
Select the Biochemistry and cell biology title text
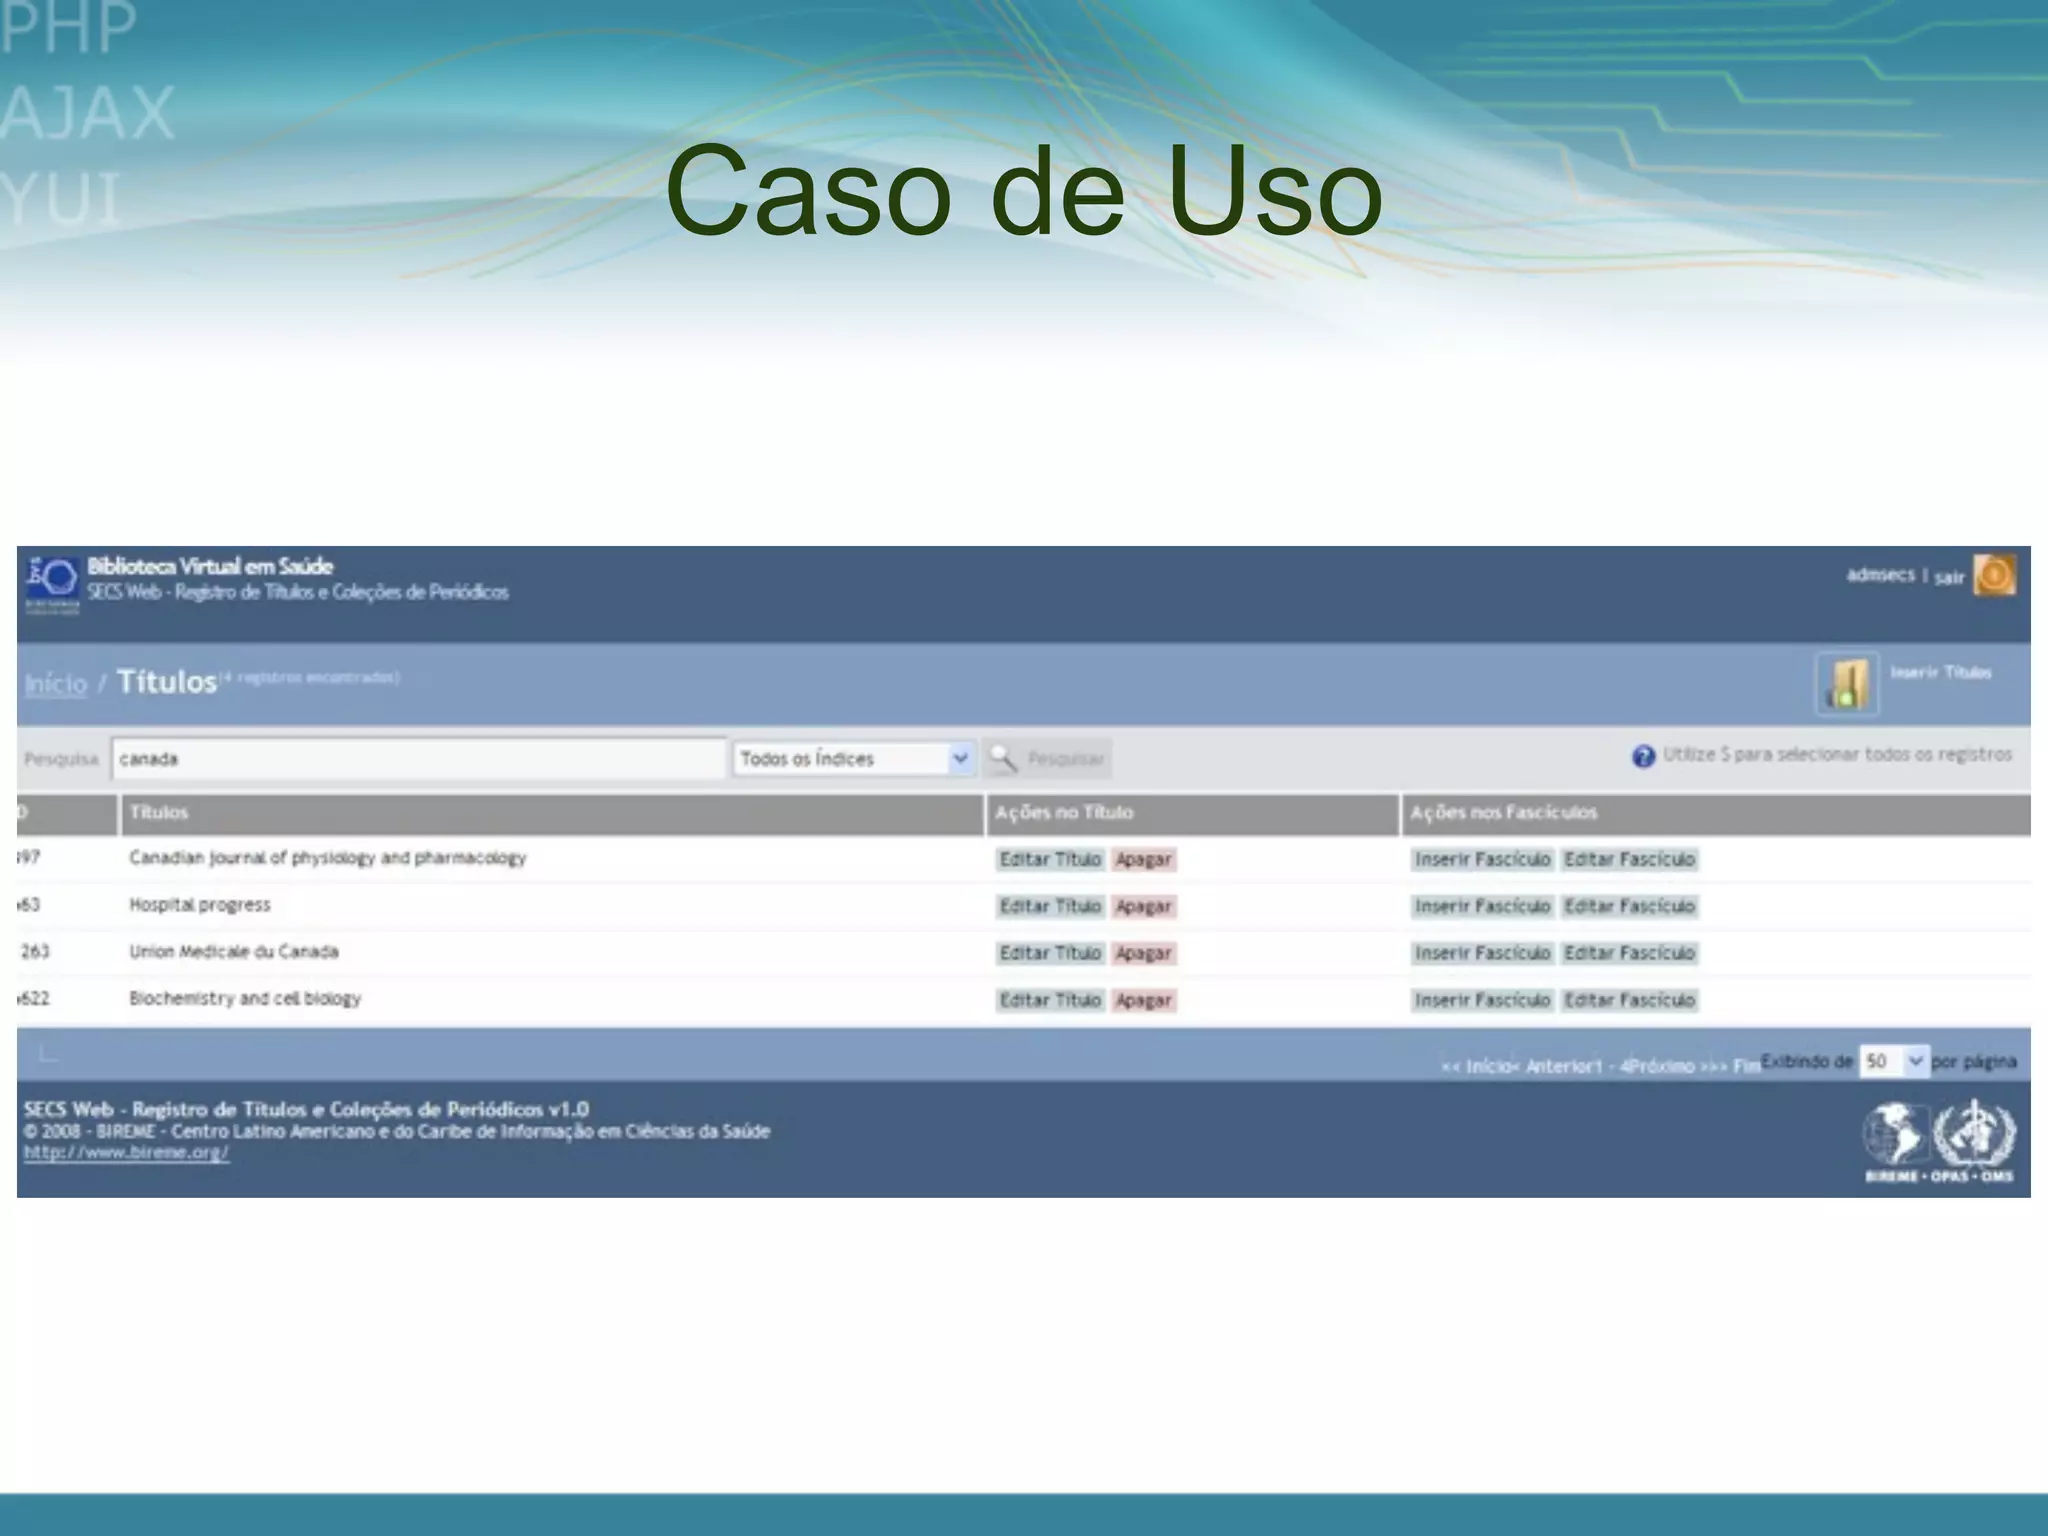click(x=245, y=998)
